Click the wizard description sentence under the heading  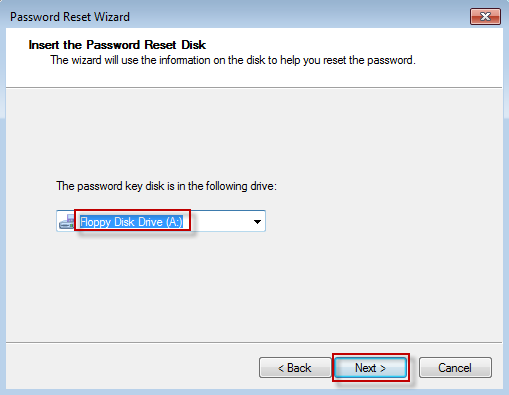pyautogui.click(x=233, y=60)
